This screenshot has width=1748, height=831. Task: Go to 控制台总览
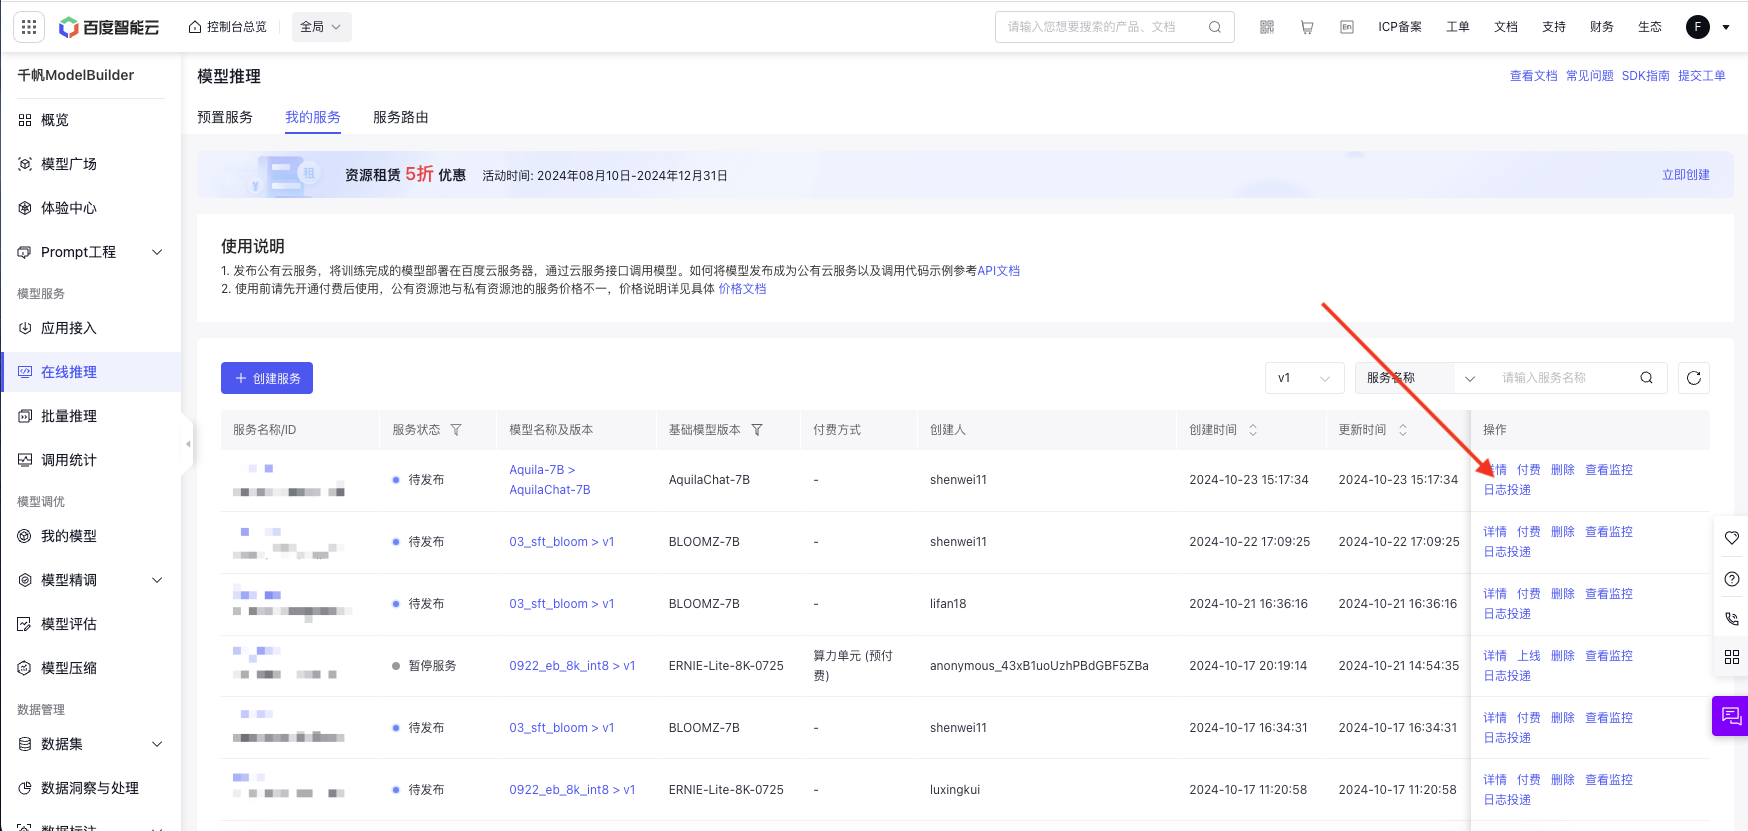pyautogui.click(x=228, y=27)
